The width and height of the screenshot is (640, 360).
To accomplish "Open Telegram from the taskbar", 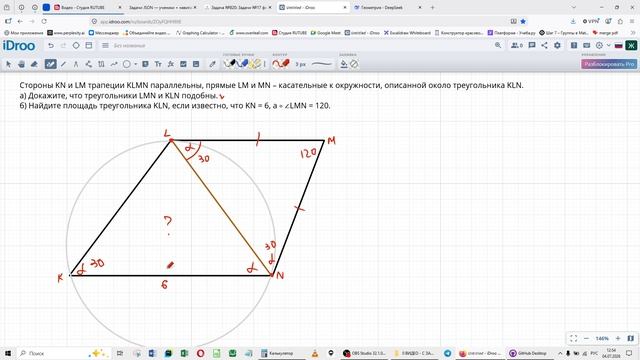I will [448, 353].
